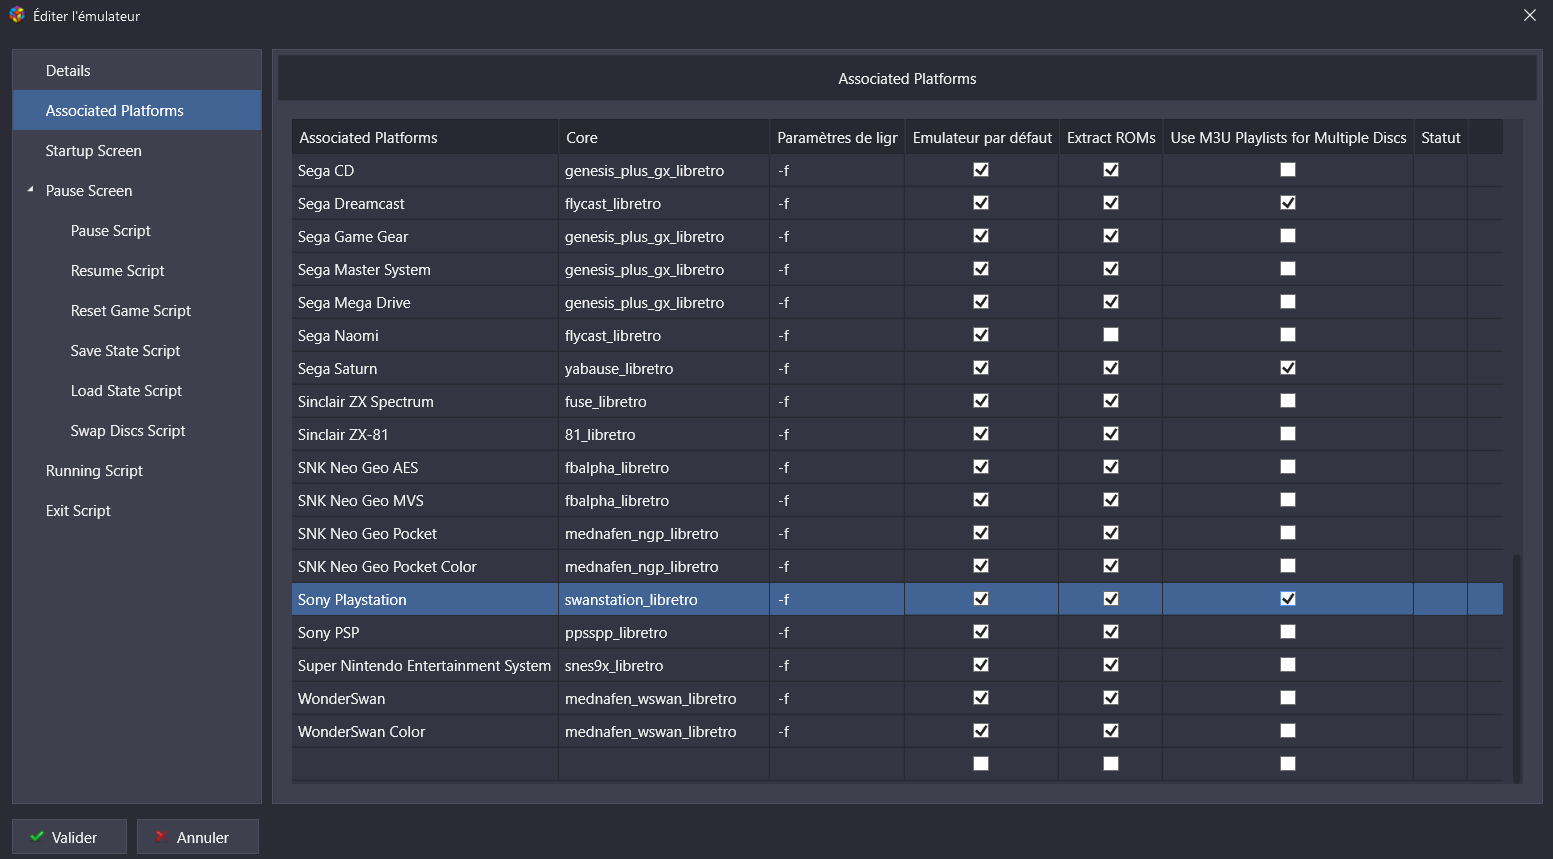
Task: Open the Exit Script page
Action: 137,510
